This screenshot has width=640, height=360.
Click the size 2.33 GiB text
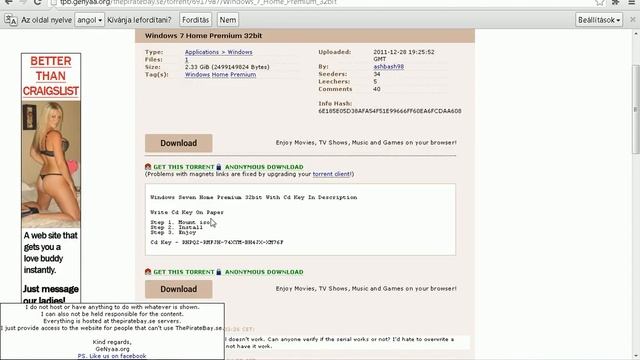(x=227, y=67)
